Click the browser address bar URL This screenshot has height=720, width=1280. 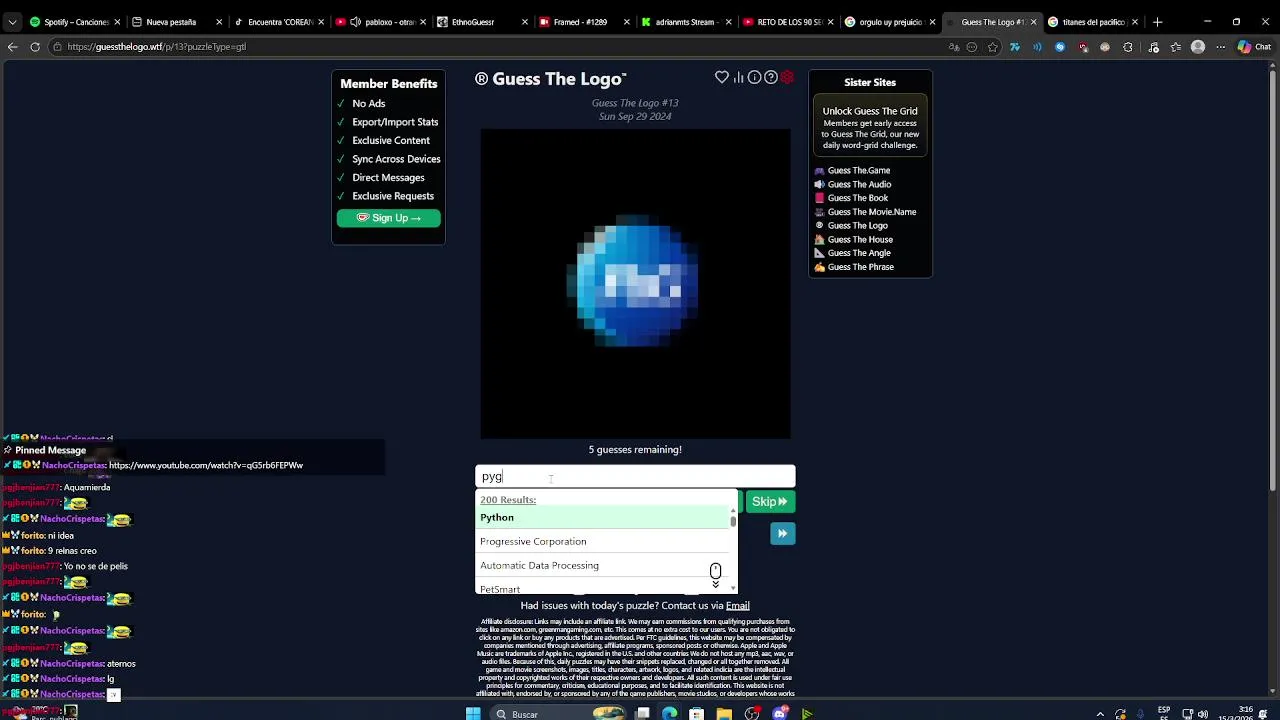157,47
